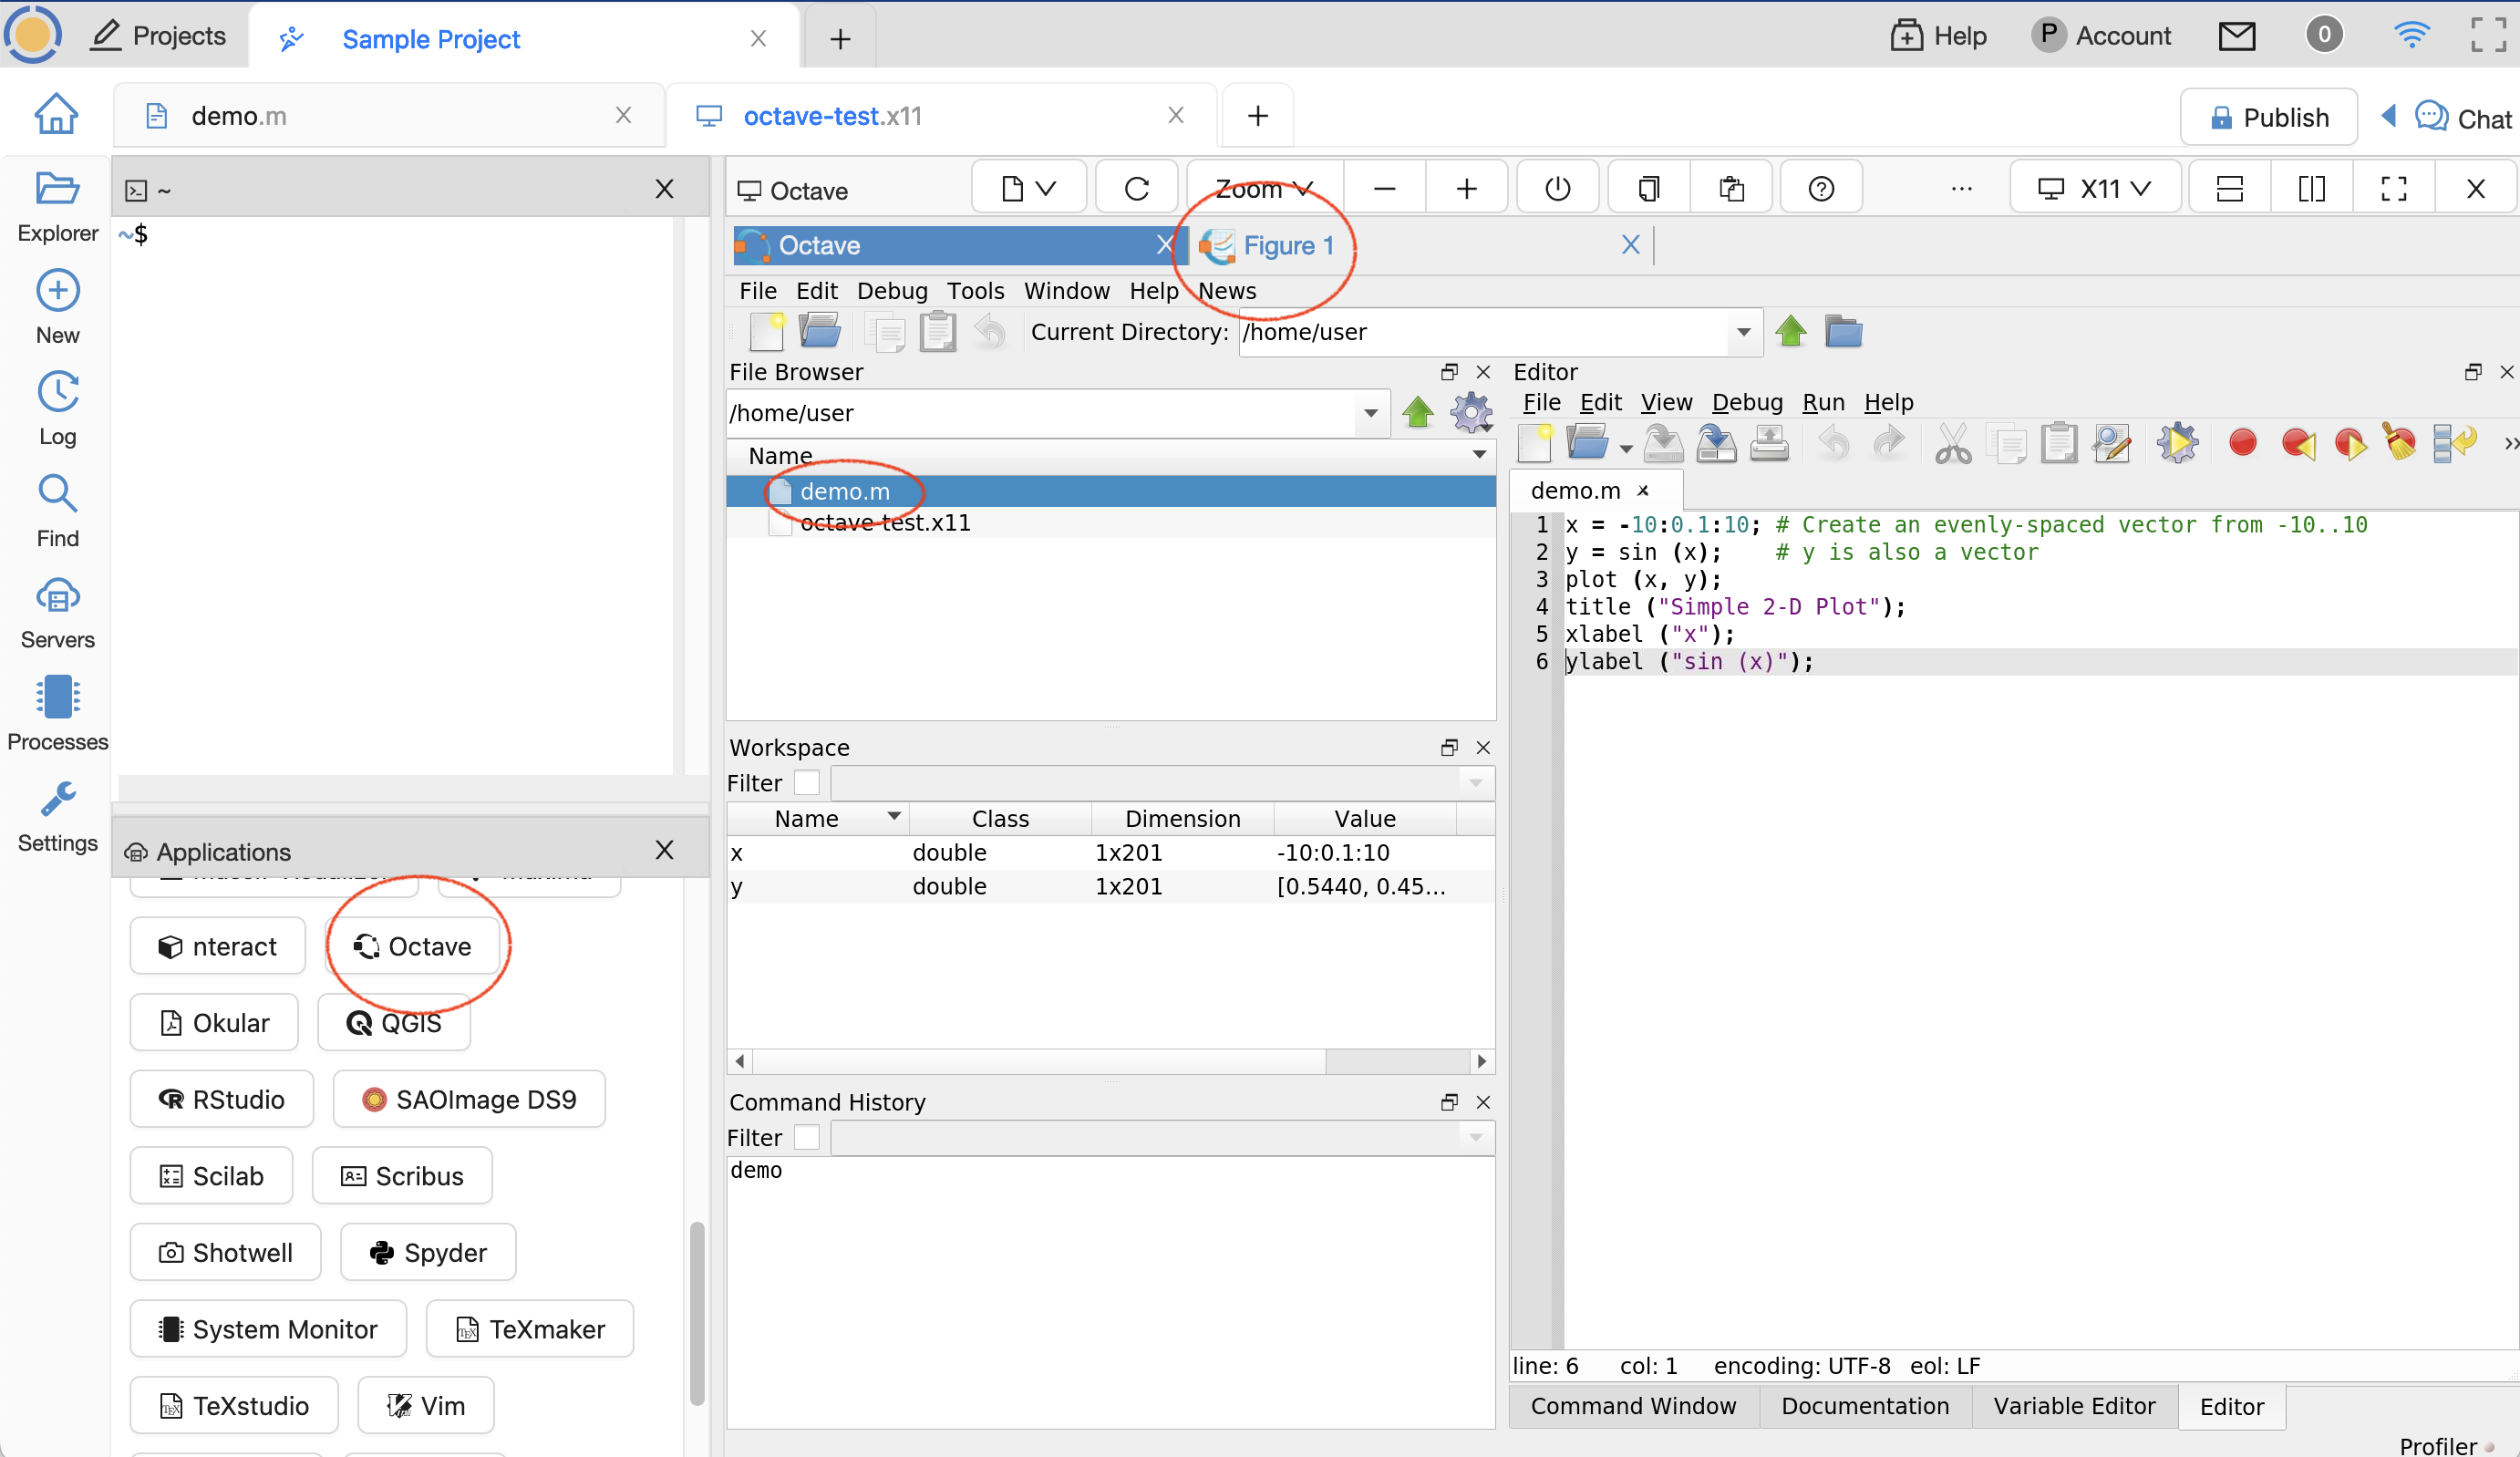Open the Debug menu in Octave menubar
The image size is (2520, 1457).
(x=892, y=291)
